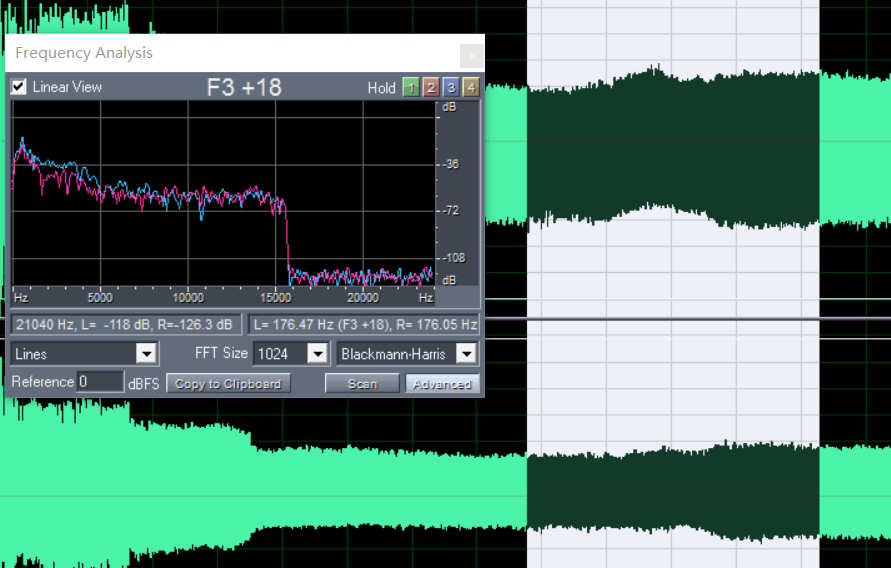
Task: Click the Hz frequency axis ruler
Action: pyautogui.click(x=222, y=297)
